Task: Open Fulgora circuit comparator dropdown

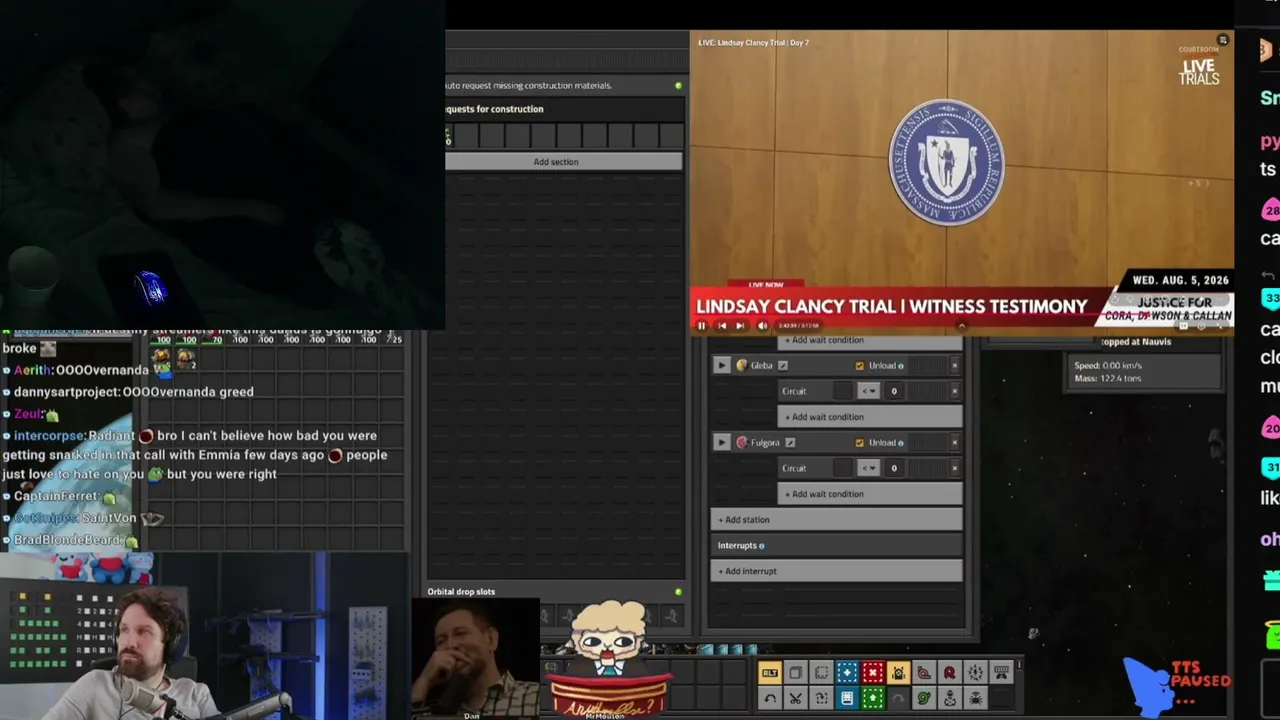Action: [x=868, y=468]
